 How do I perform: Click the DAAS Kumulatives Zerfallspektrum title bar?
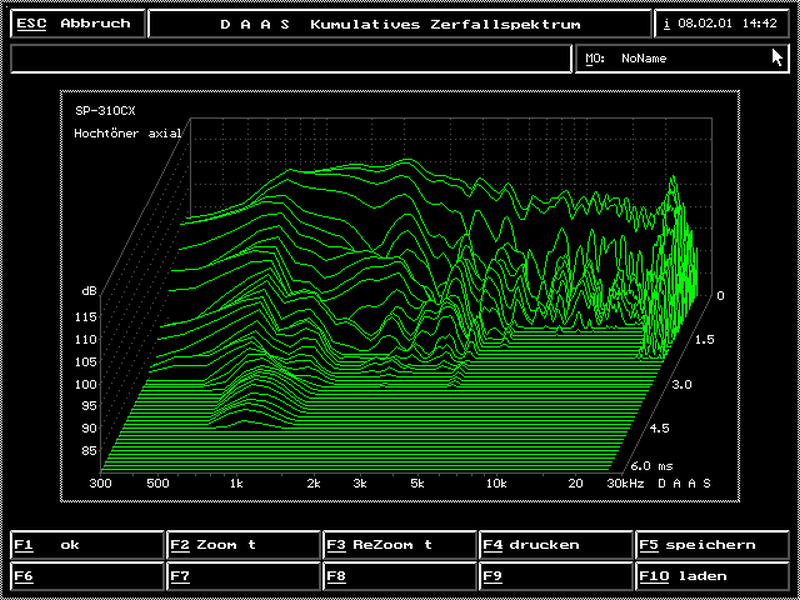[400, 24]
